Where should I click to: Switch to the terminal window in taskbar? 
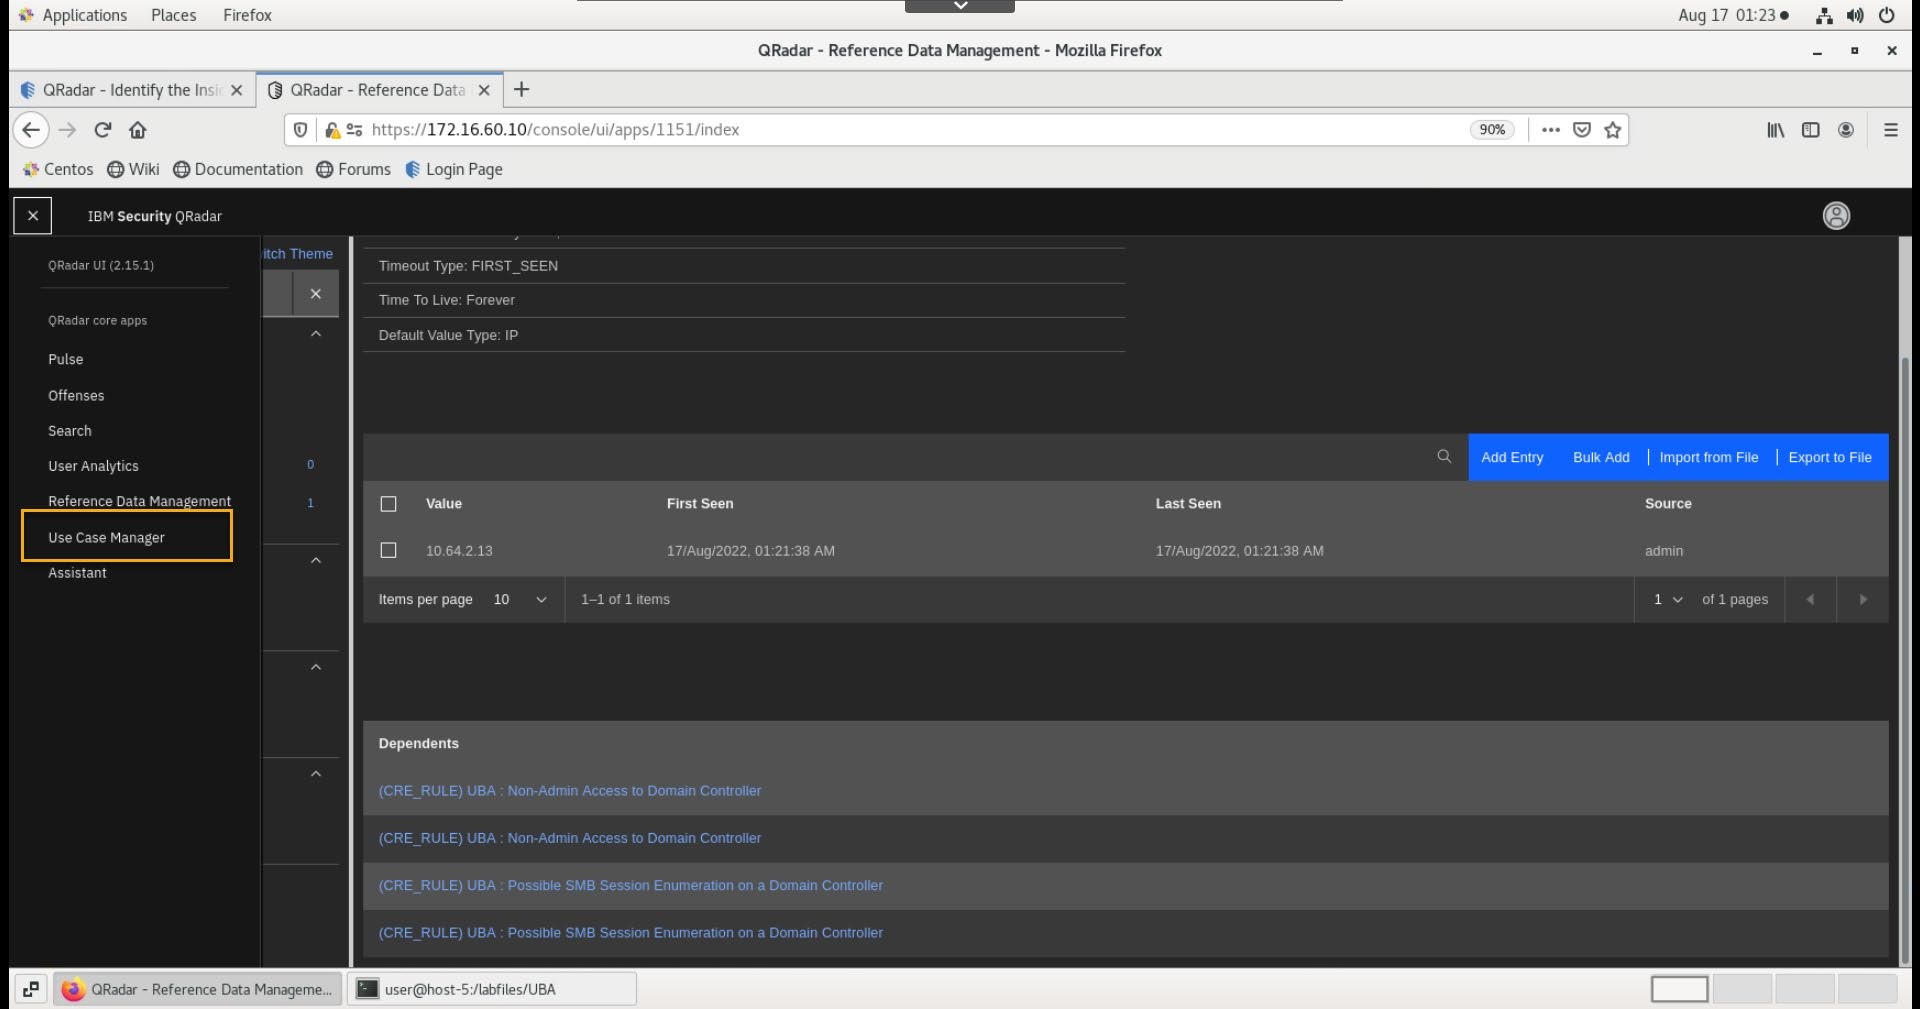[x=491, y=989]
